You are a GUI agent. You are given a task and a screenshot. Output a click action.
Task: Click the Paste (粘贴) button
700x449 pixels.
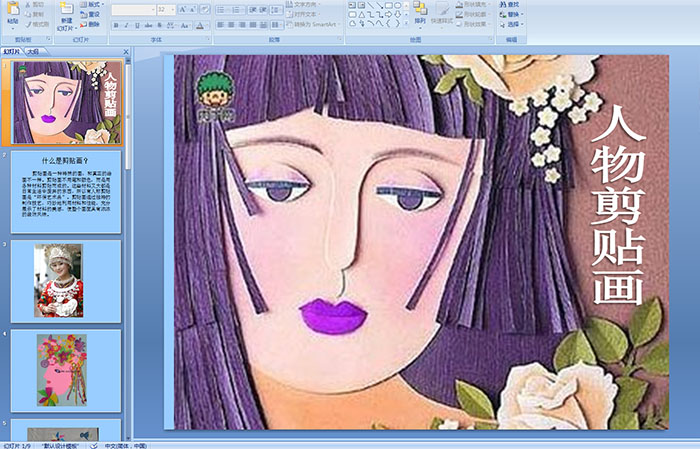click(x=13, y=15)
